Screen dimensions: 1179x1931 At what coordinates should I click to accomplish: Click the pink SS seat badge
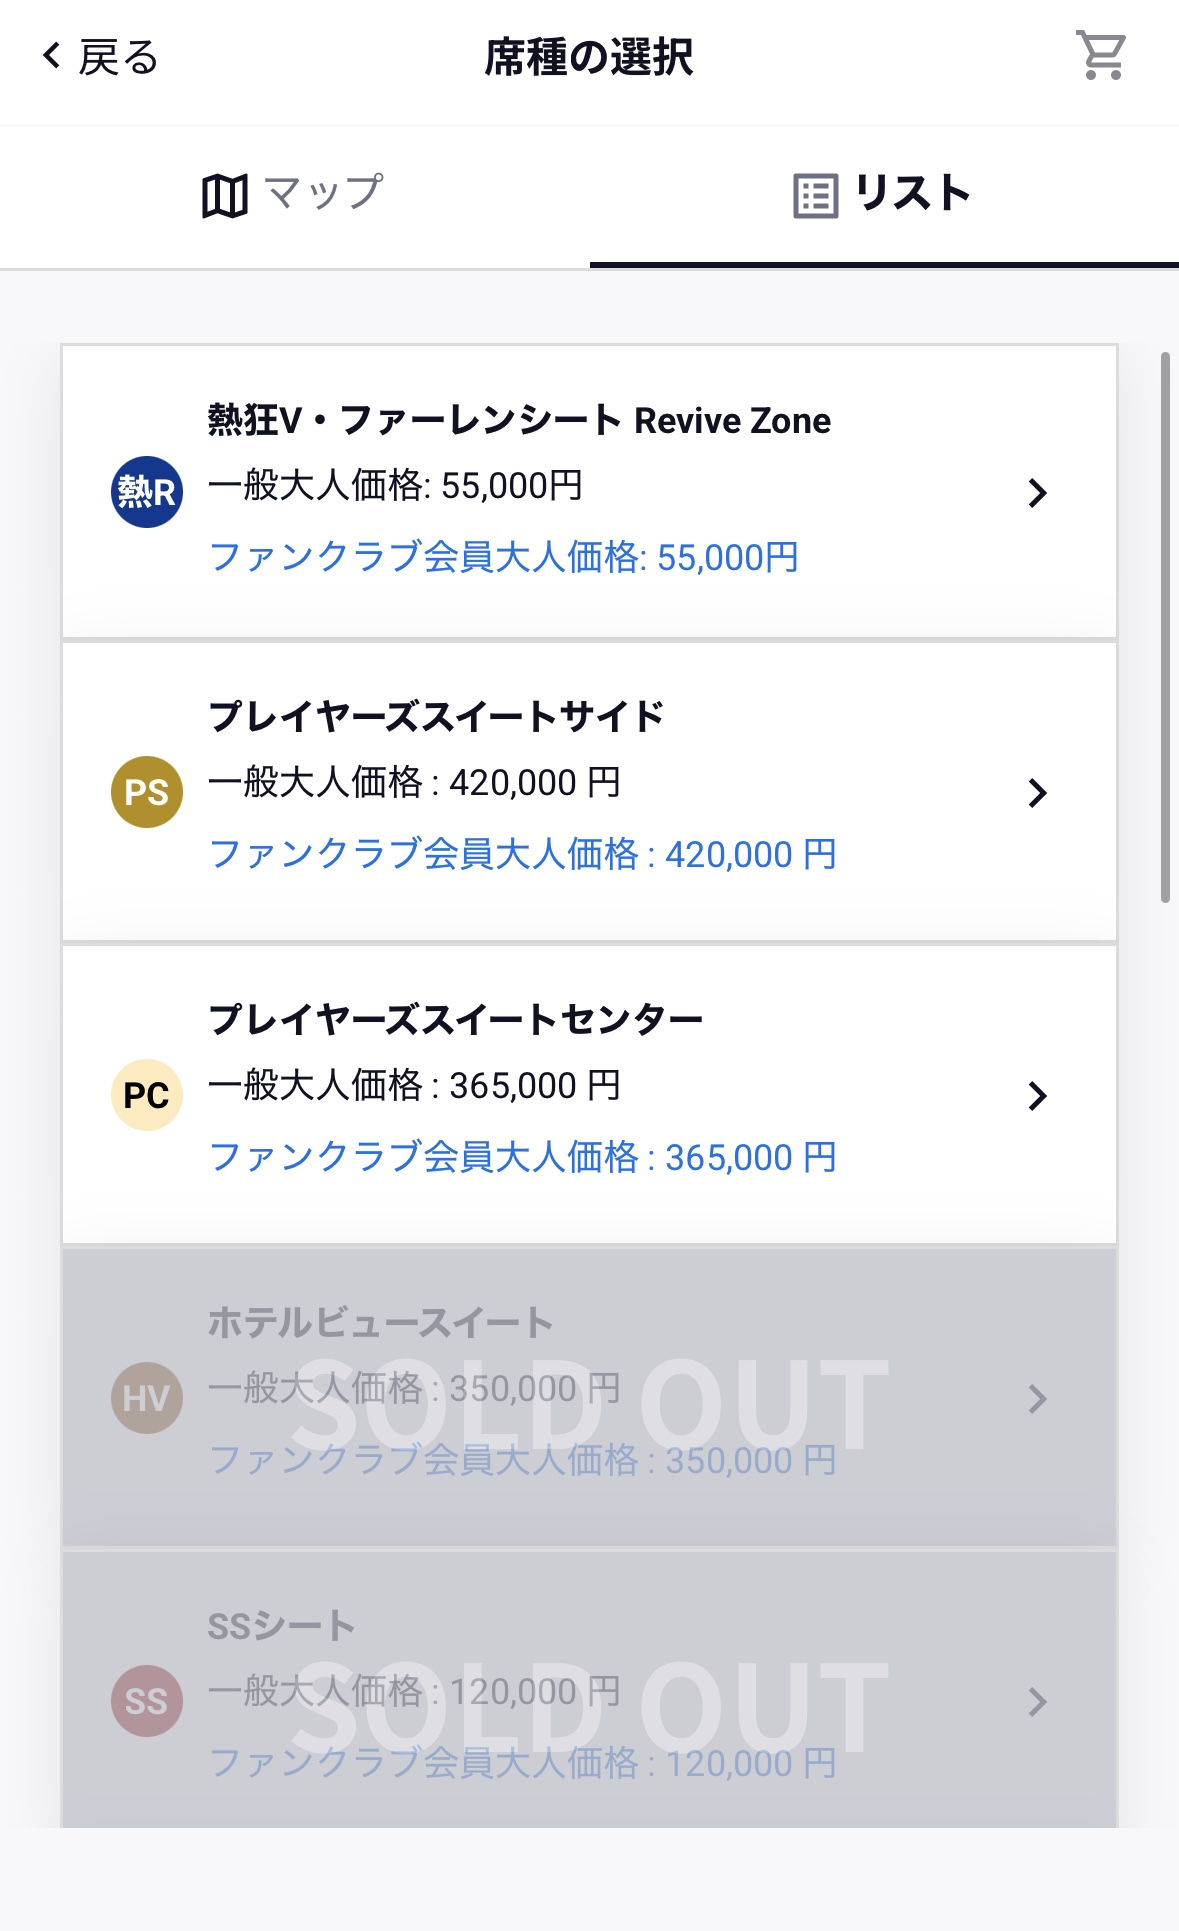click(x=147, y=1701)
